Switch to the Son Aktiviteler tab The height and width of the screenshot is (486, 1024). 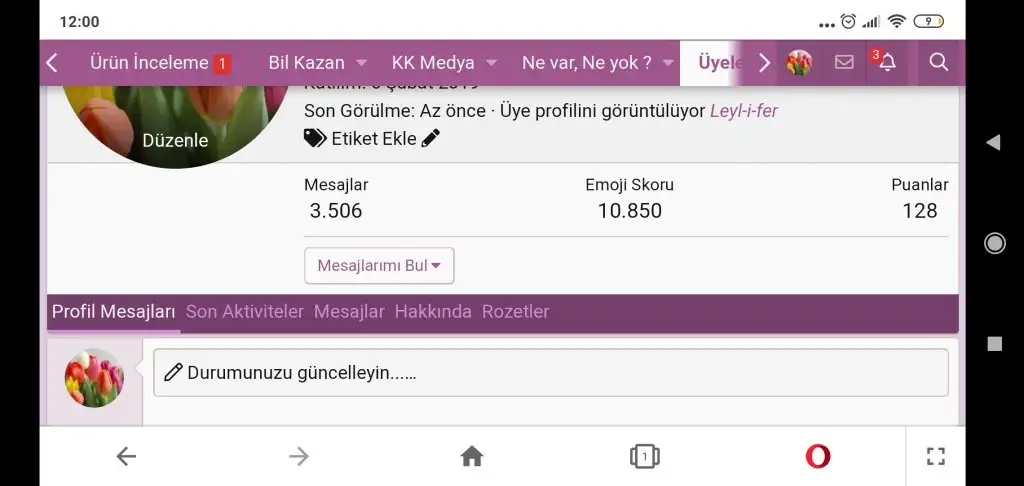(x=245, y=312)
